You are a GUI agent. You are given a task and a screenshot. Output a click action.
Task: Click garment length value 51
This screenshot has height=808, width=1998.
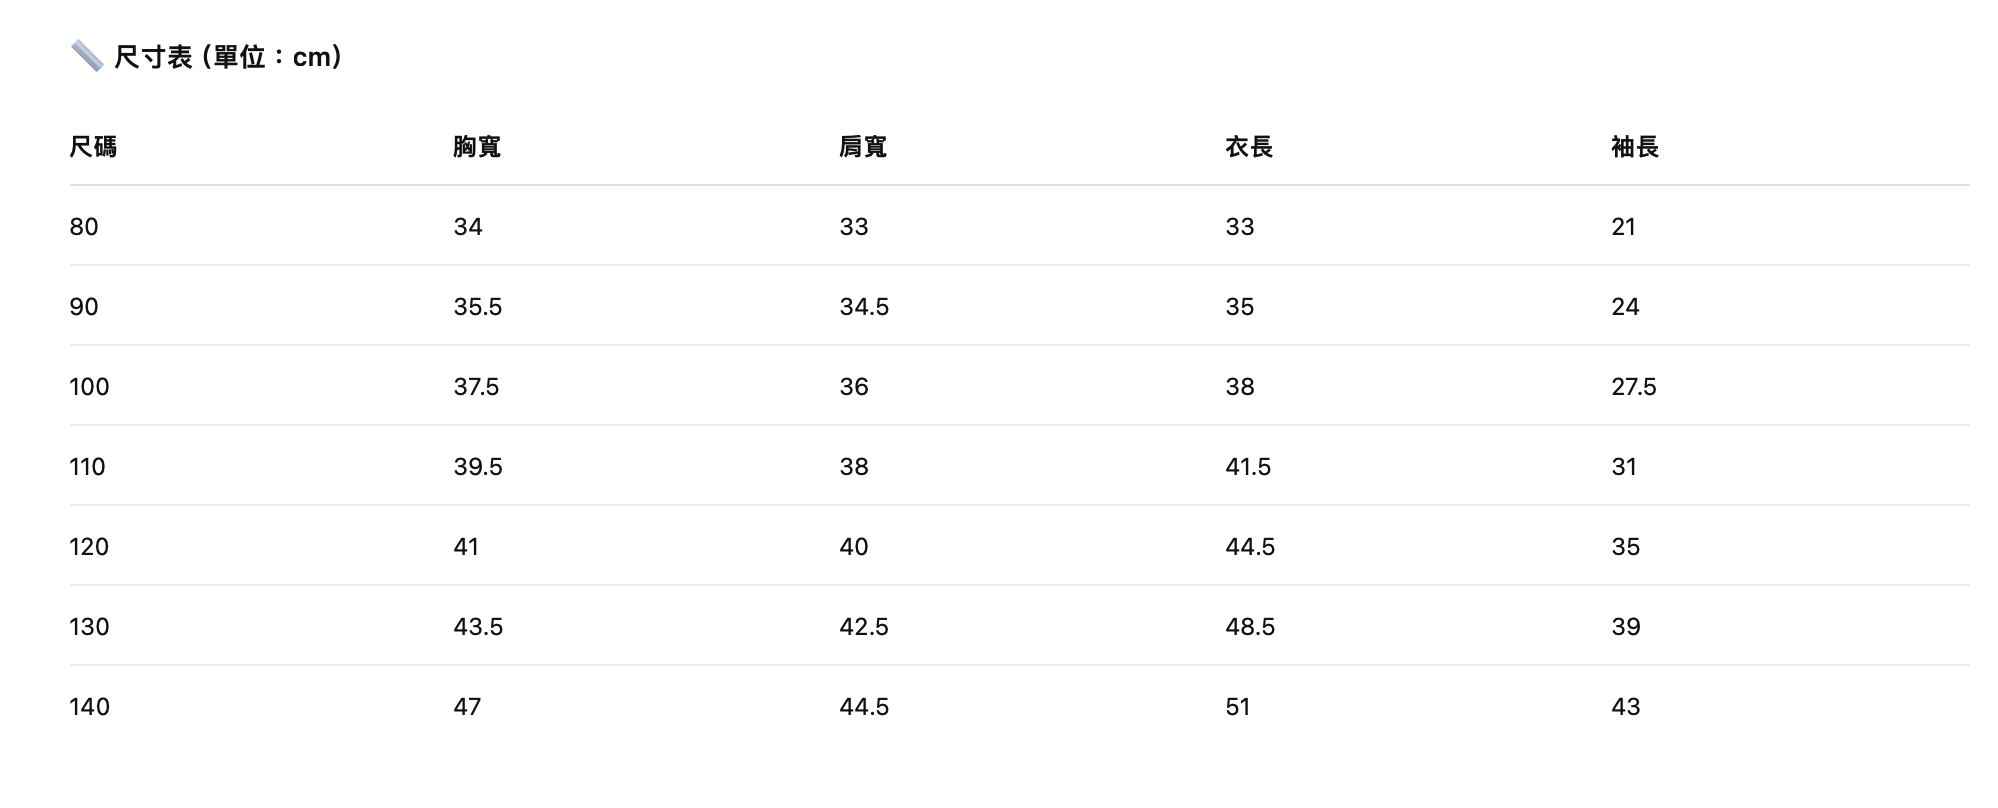1238,707
